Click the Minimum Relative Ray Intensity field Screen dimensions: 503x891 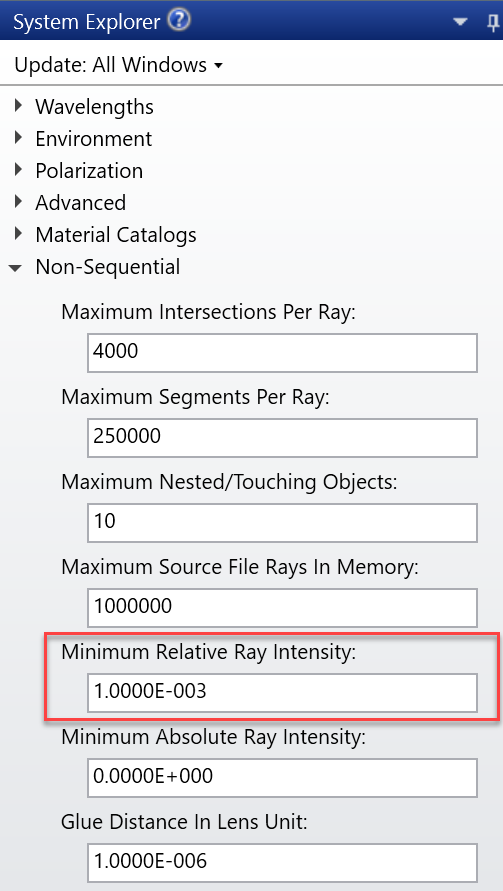coord(282,693)
